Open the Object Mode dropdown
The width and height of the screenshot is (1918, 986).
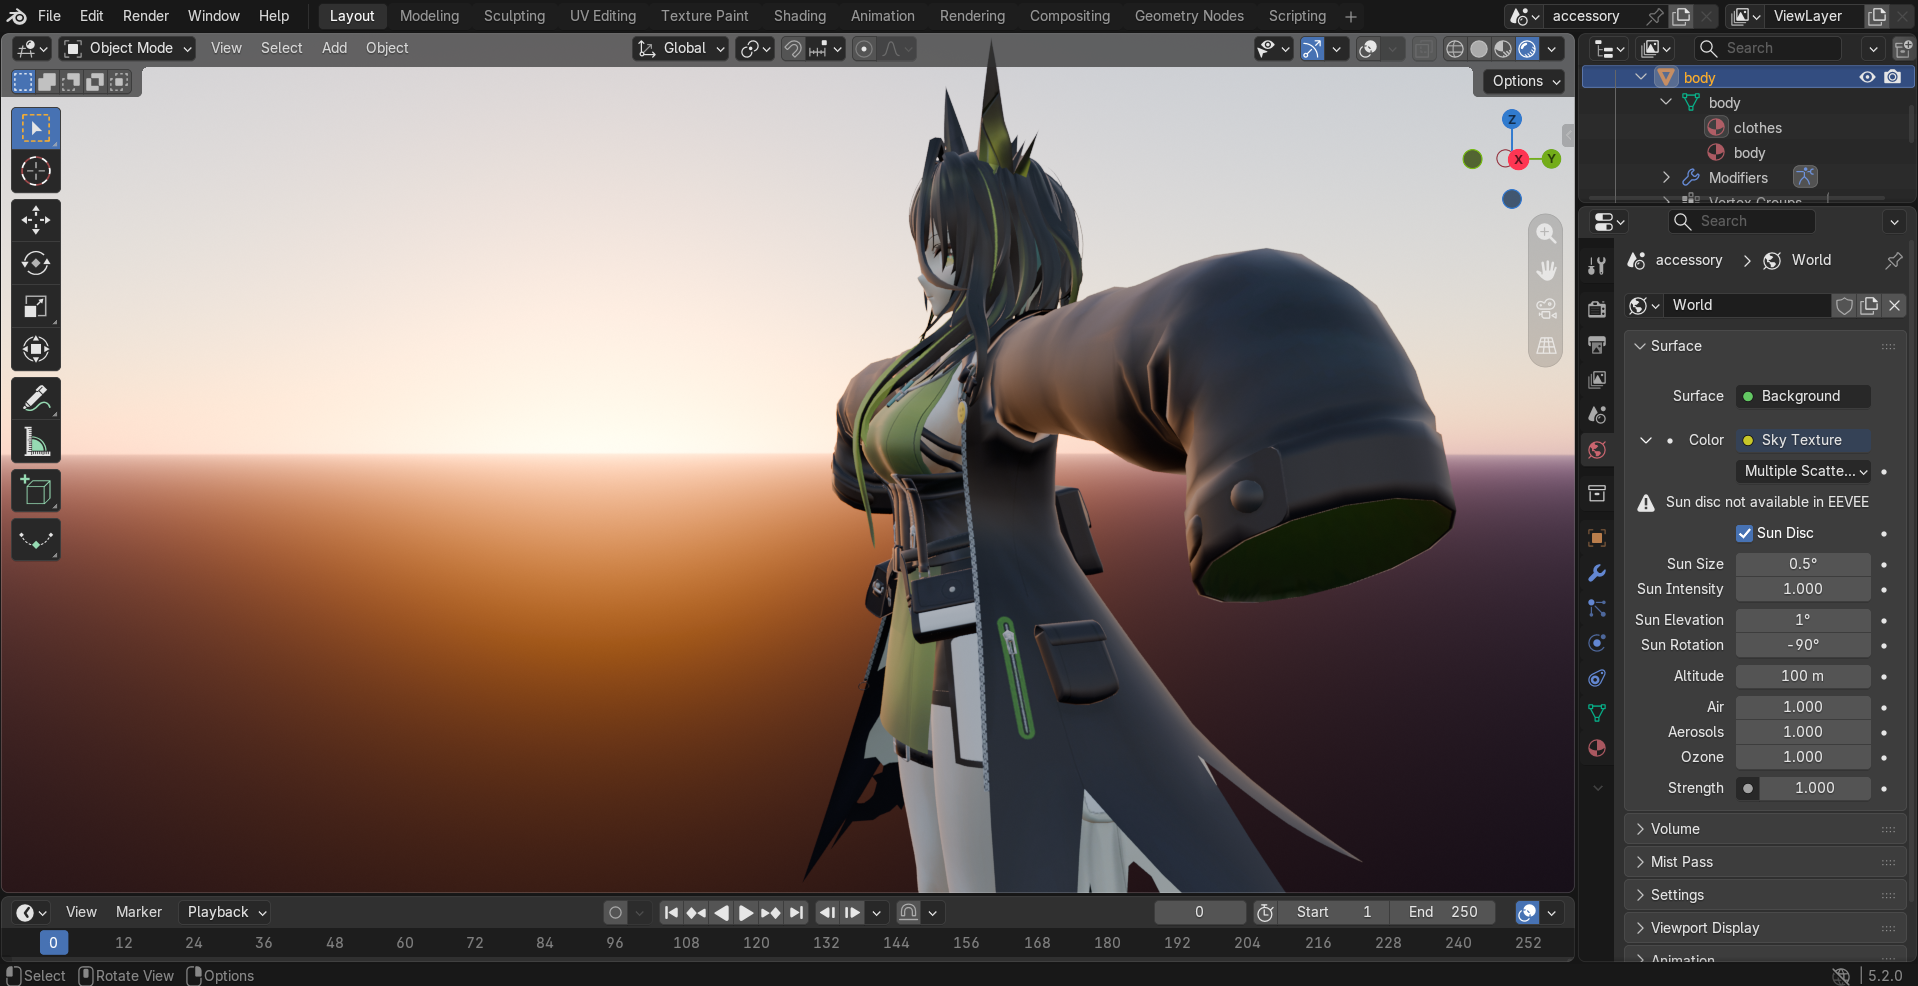tap(127, 48)
